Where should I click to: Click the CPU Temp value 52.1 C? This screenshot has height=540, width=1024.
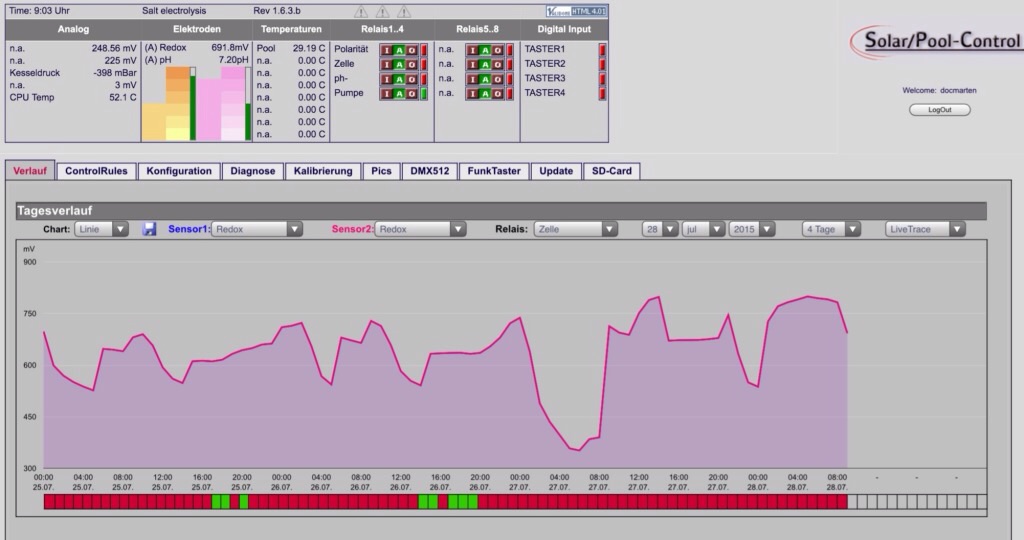(x=123, y=97)
